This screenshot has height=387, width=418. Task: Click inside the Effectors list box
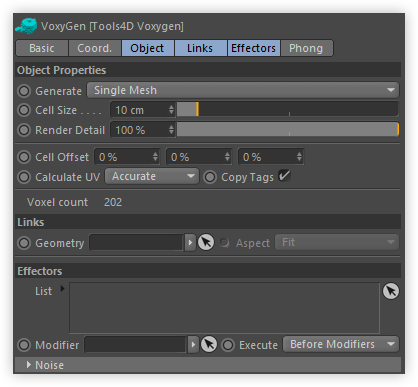[x=224, y=308]
